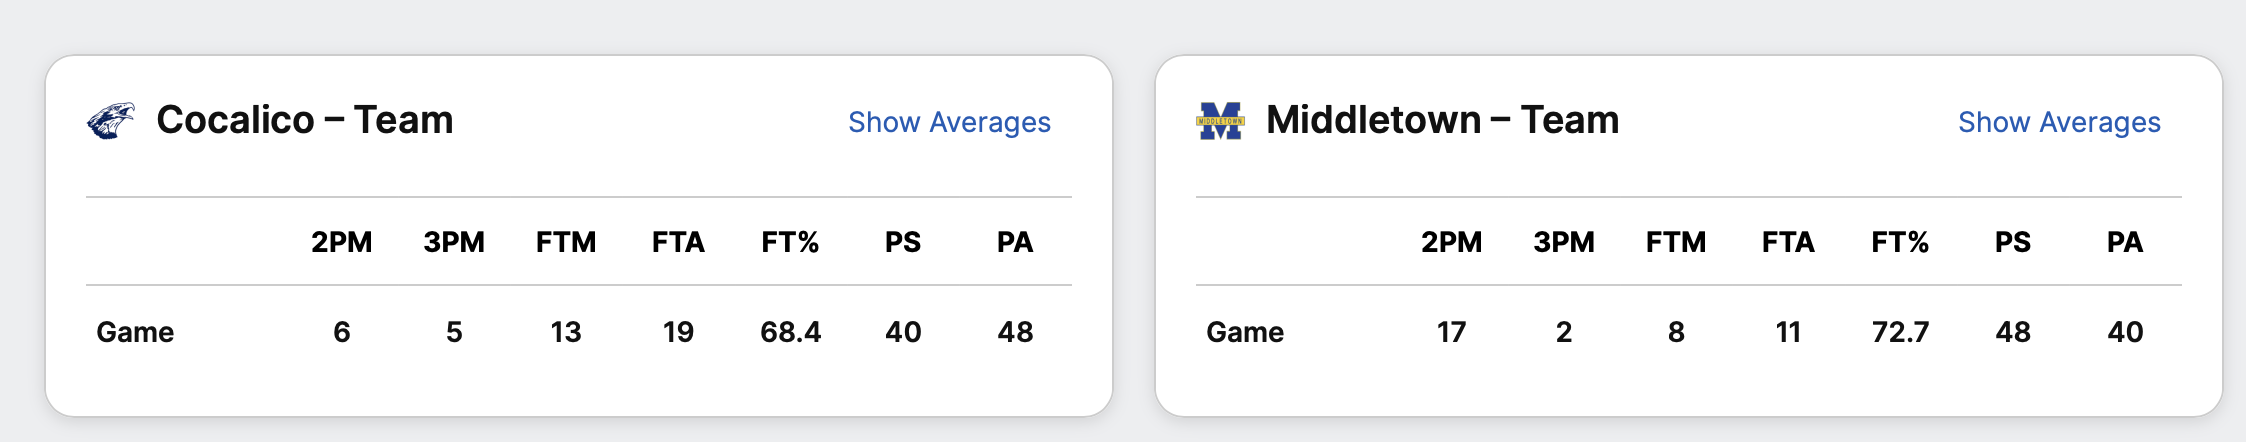Click PS column header in Cocalico table
The width and height of the screenshot is (2246, 442).
coord(903,242)
